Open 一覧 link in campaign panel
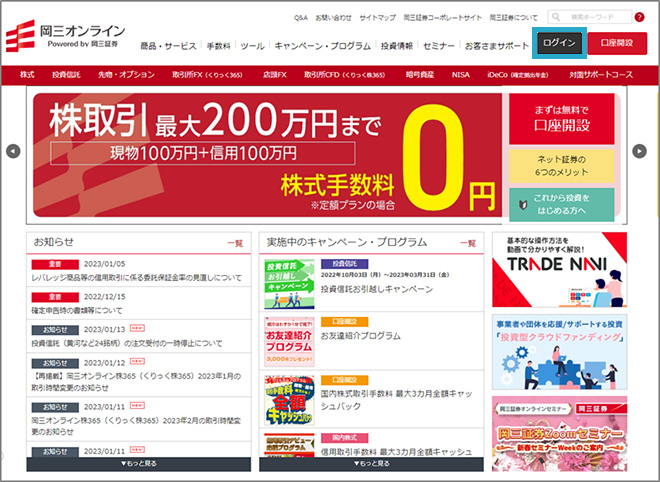Viewport: 660px width, 482px height. [x=468, y=243]
